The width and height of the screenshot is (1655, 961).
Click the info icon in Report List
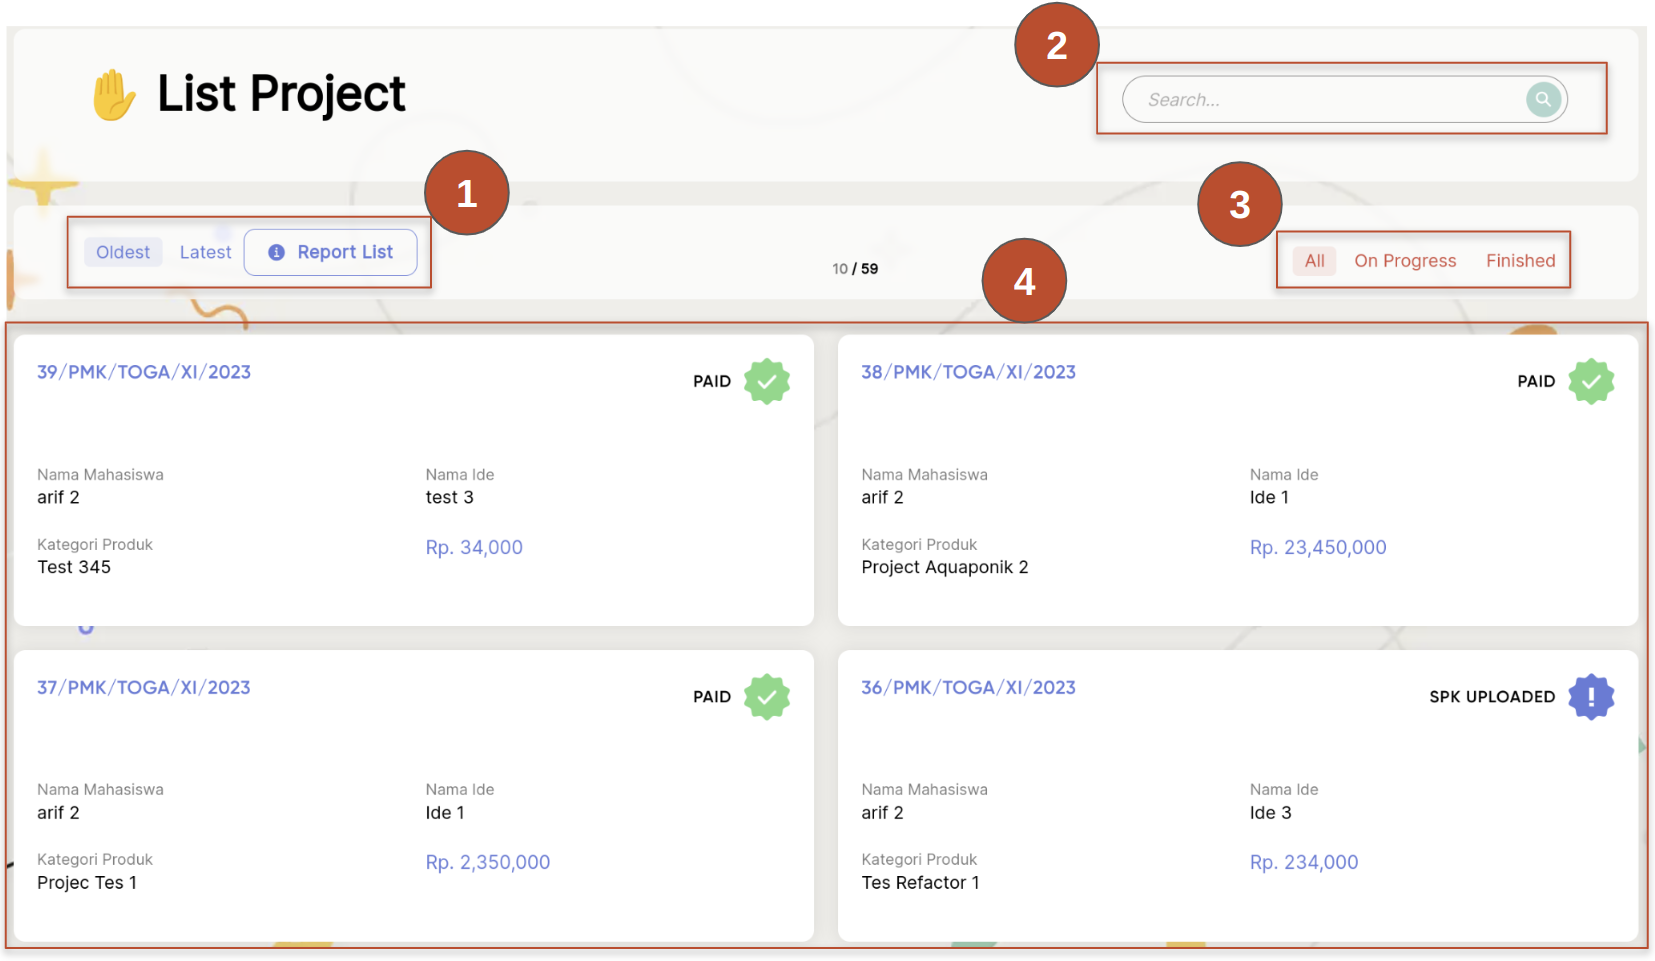(277, 253)
